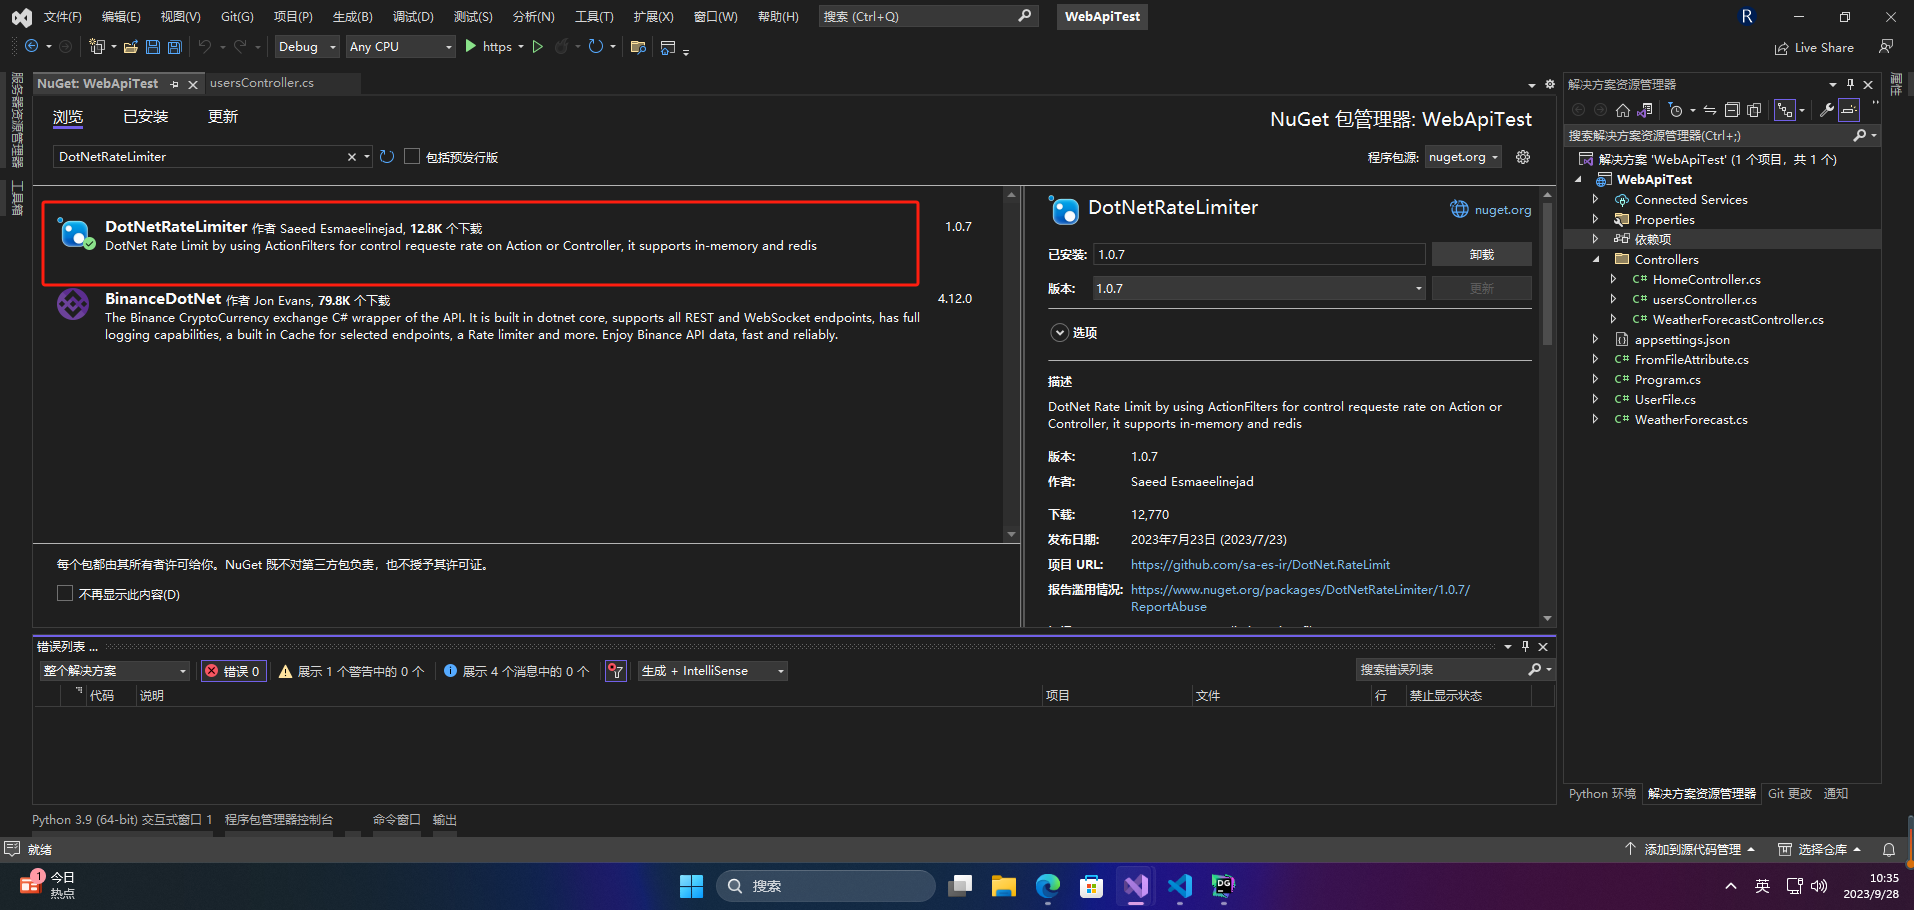The image size is (1914, 910).
Task: Open the Windows Start menu
Action: (691, 886)
